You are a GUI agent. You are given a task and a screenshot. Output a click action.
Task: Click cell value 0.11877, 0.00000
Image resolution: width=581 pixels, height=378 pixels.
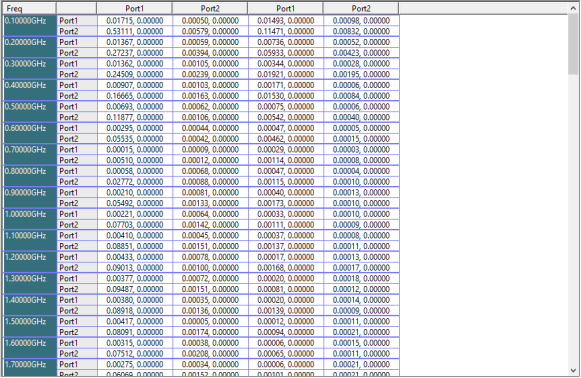(x=135, y=117)
